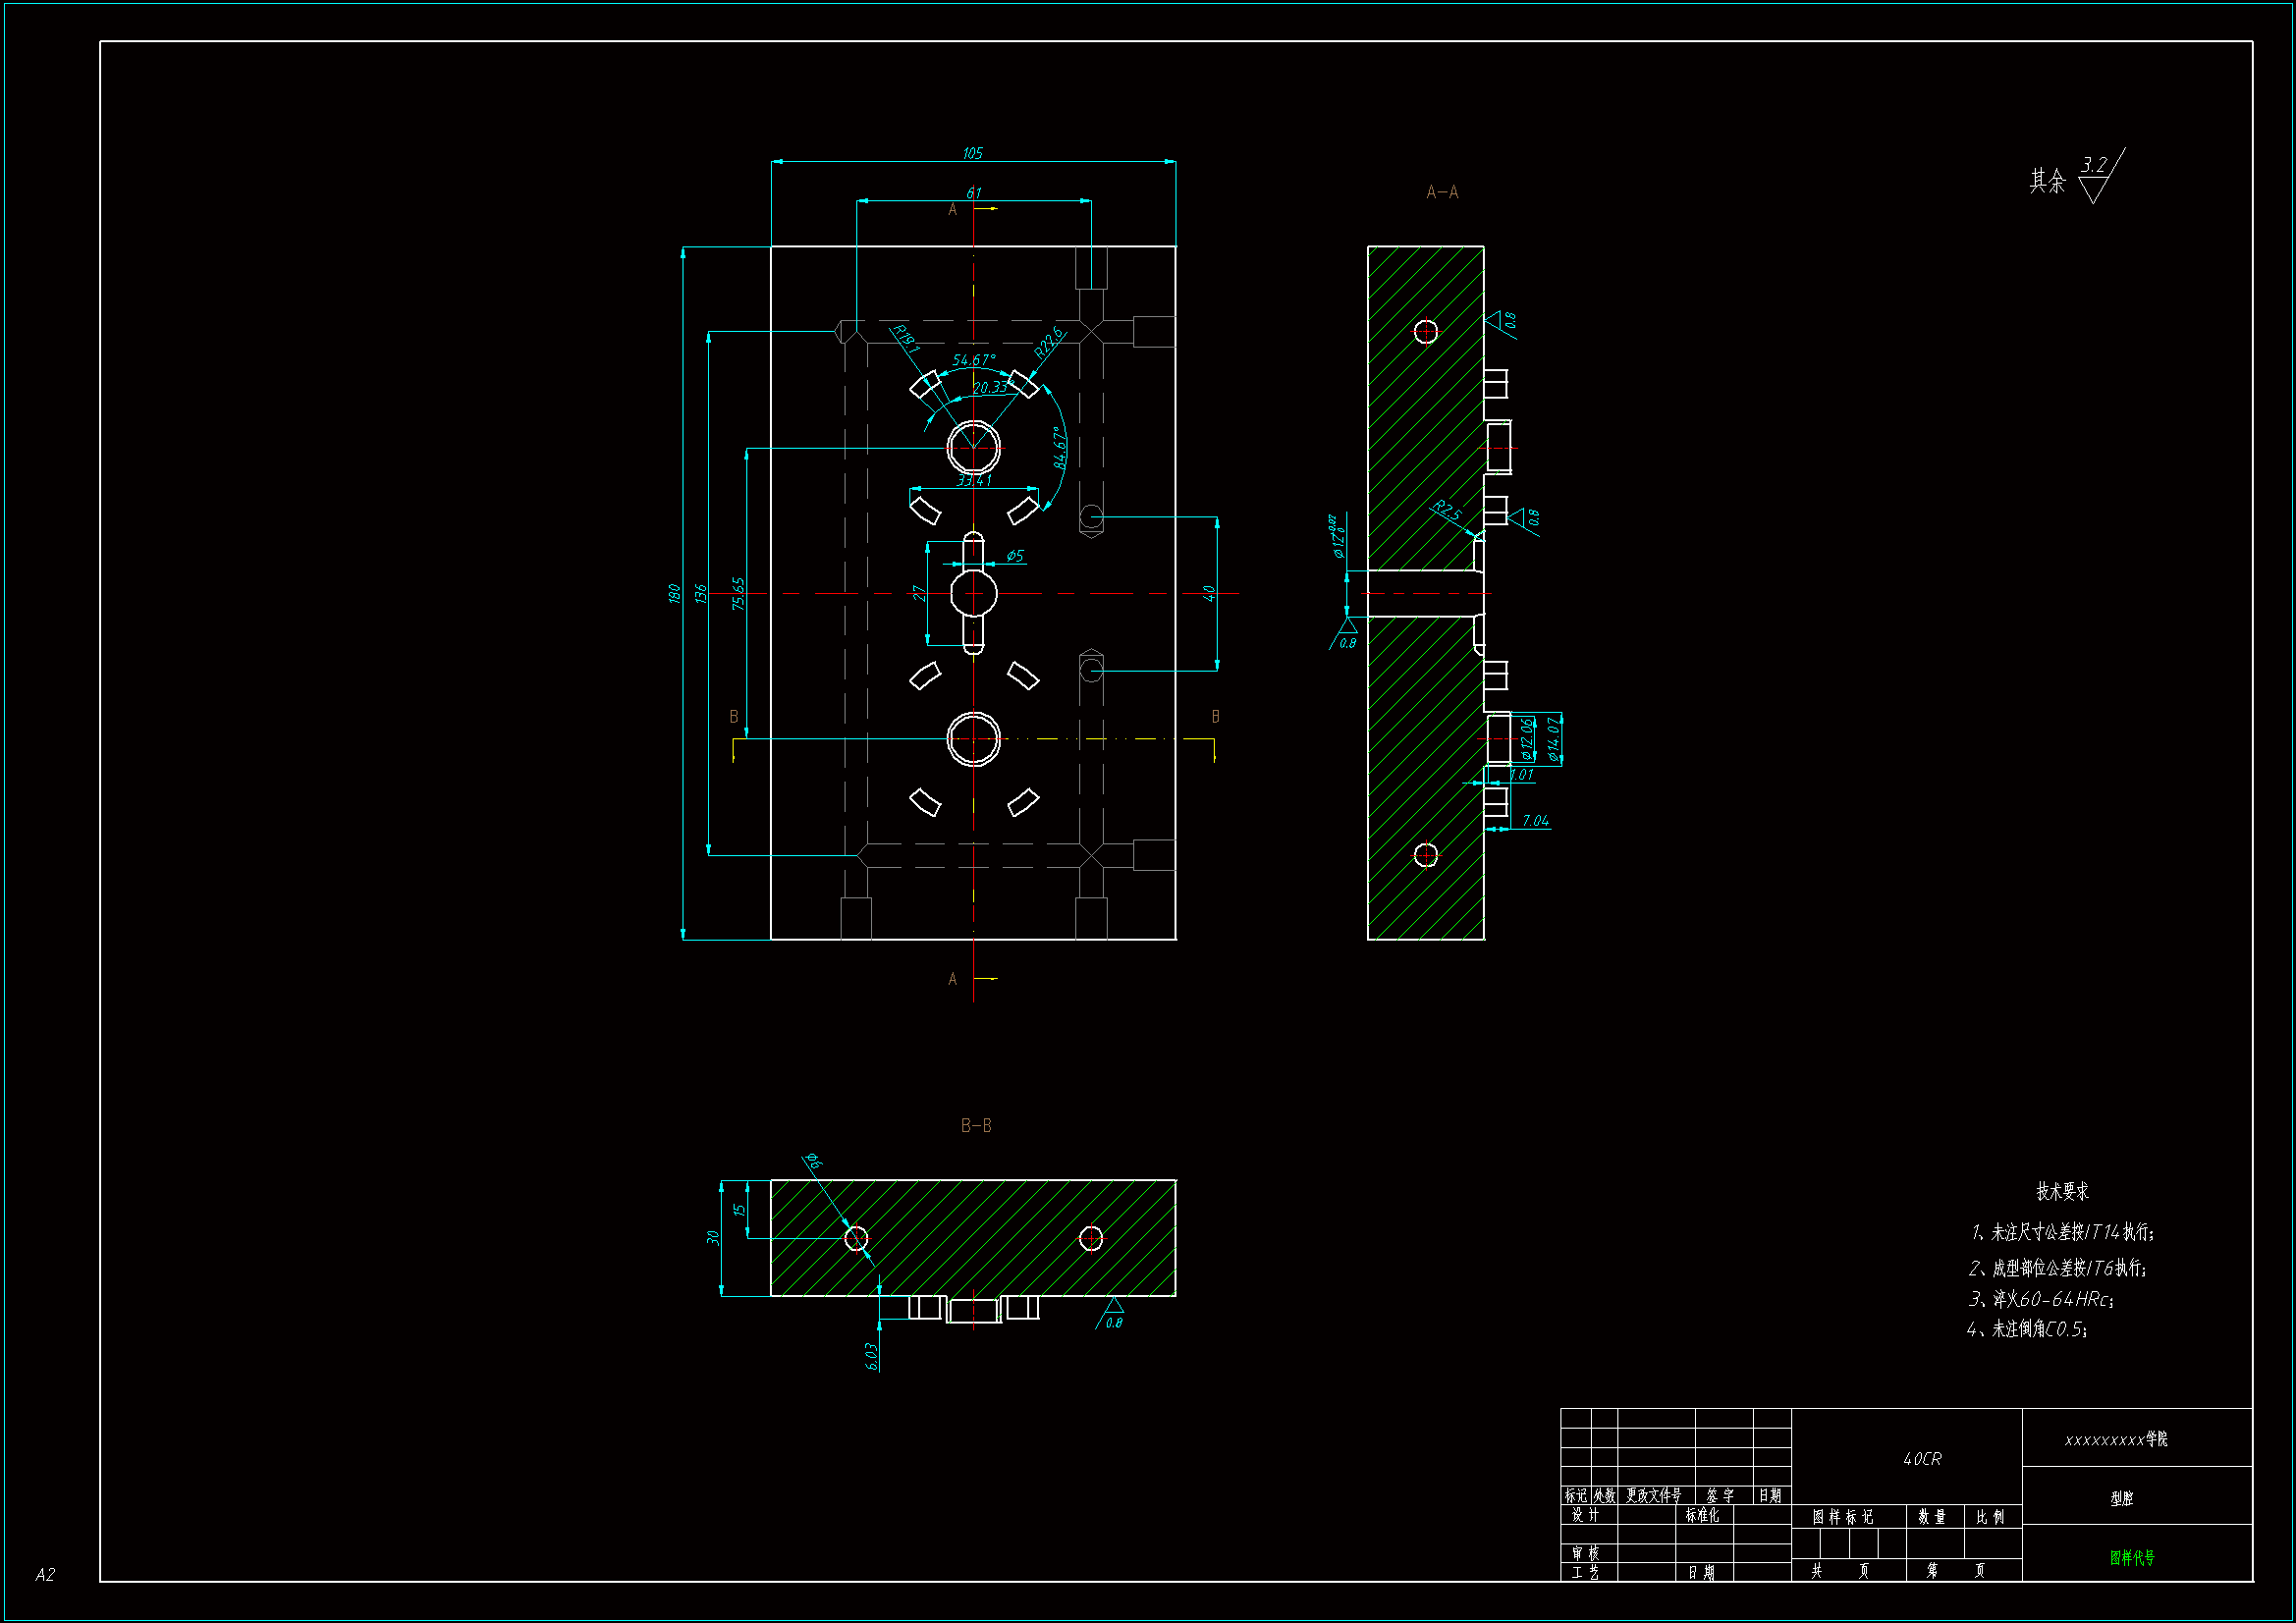Select the green 图样代号 text

click(2132, 1557)
